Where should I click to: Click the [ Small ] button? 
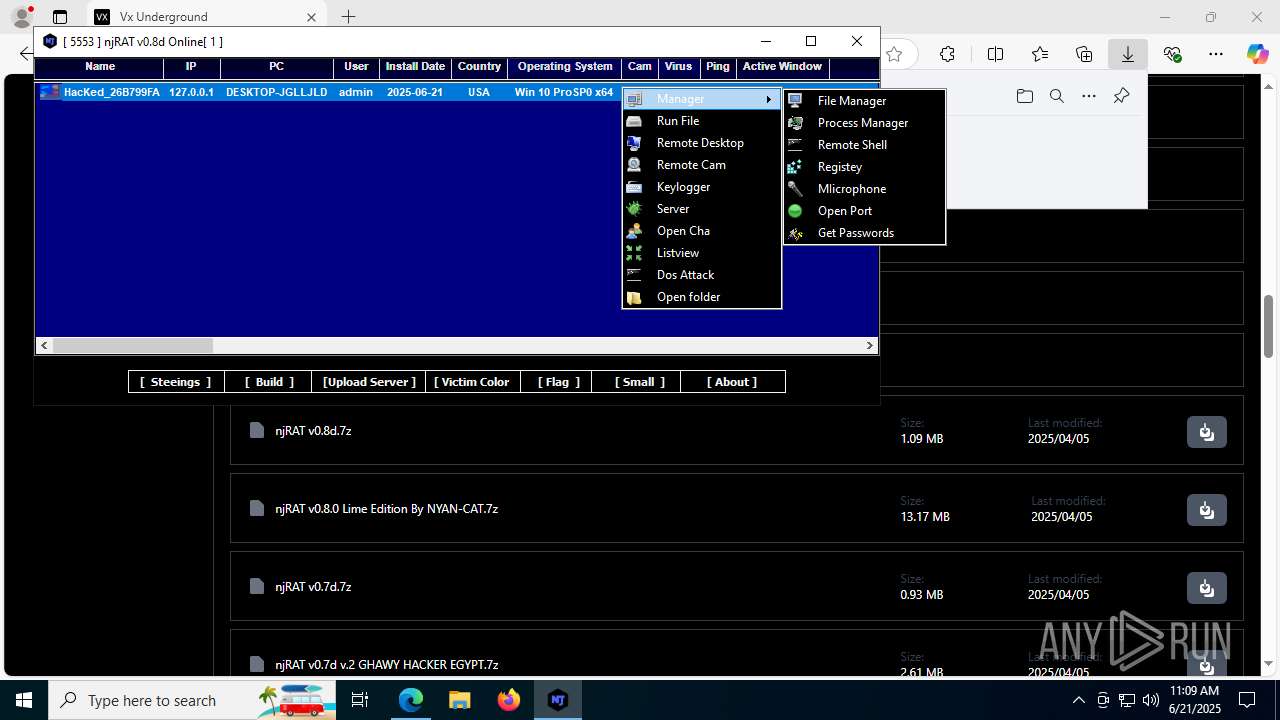[x=638, y=382]
